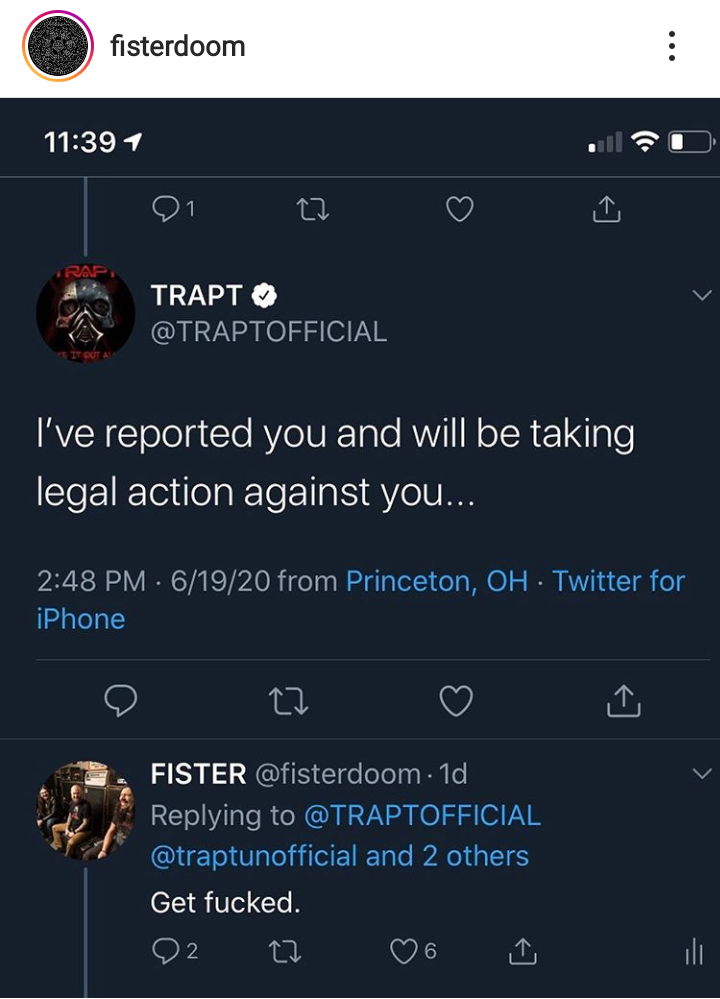Expand the chevron menu on FISTER's reply
The height and width of the screenshot is (999, 720).
pos(702,773)
